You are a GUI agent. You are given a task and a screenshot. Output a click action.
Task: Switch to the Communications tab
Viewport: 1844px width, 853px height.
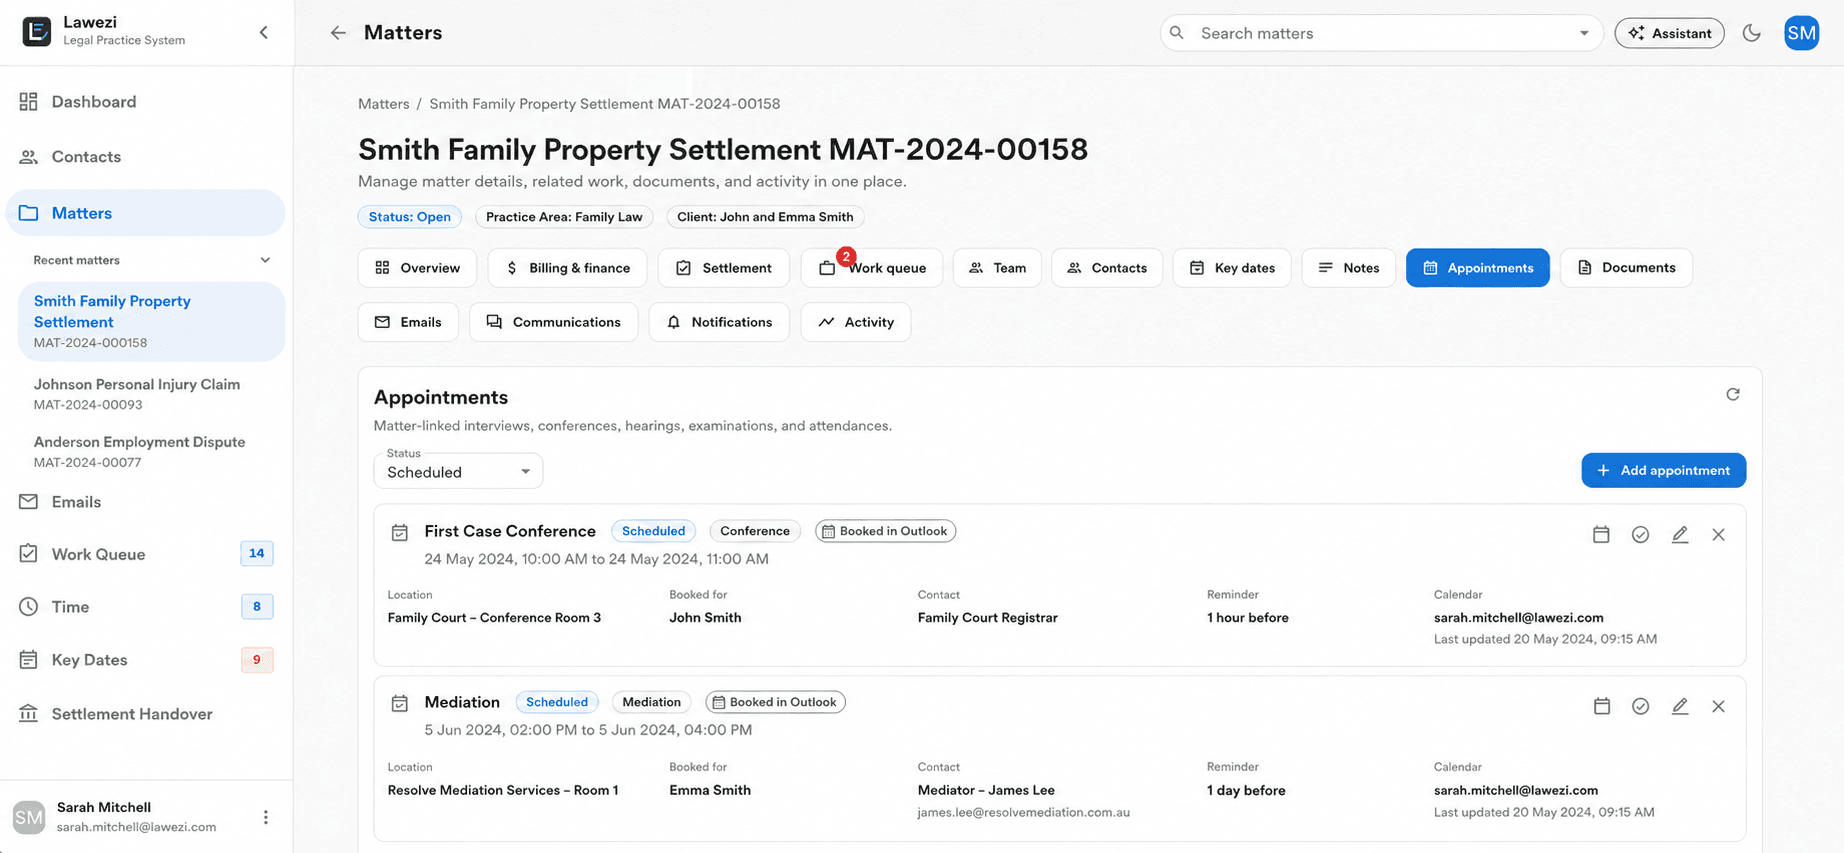pyautogui.click(x=553, y=322)
